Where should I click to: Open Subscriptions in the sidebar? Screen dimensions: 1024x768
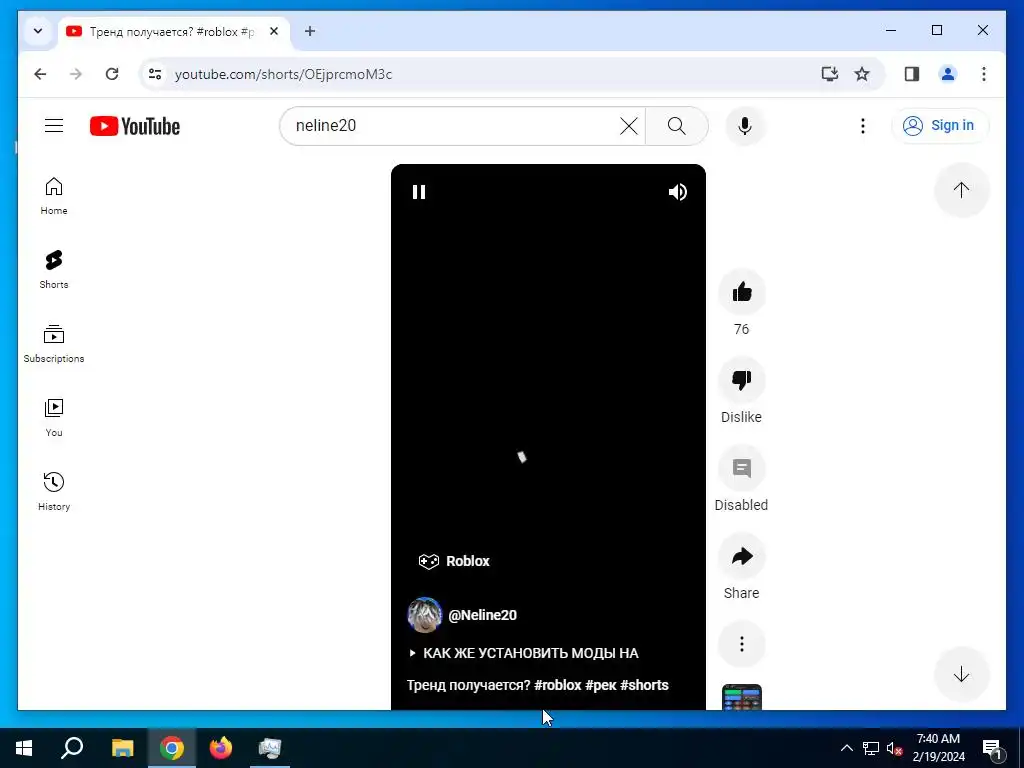(x=54, y=344)
